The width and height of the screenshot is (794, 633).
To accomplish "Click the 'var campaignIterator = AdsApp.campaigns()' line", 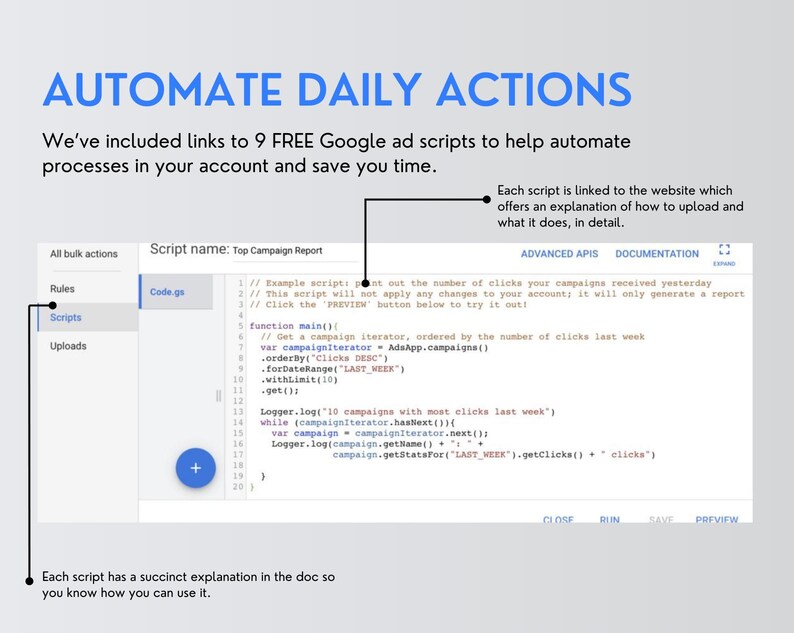I will pos(374,348).
